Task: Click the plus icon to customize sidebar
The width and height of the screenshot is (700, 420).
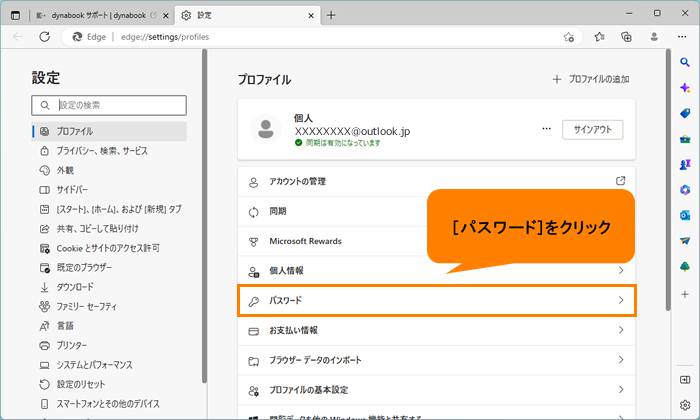Action: coord(685,294)
